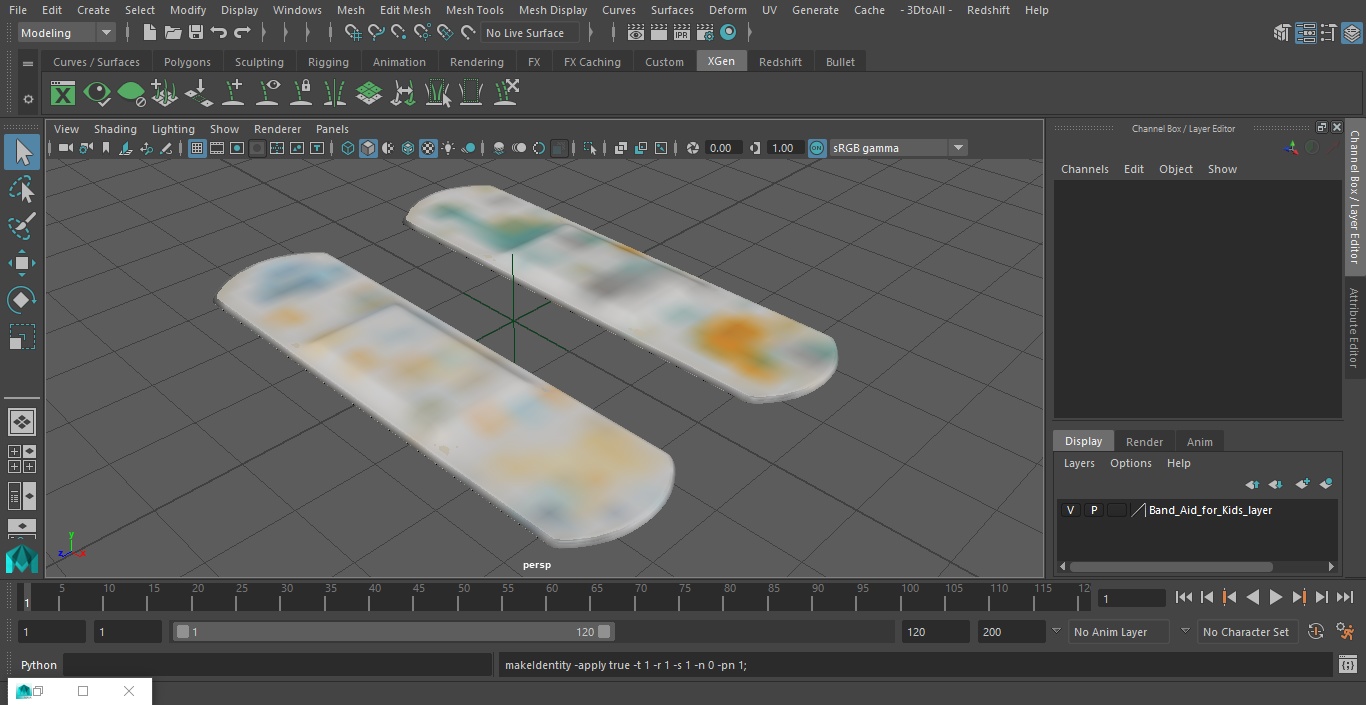
Task: Click the XGen clear preview leaf icon
Action: (131, 94)
